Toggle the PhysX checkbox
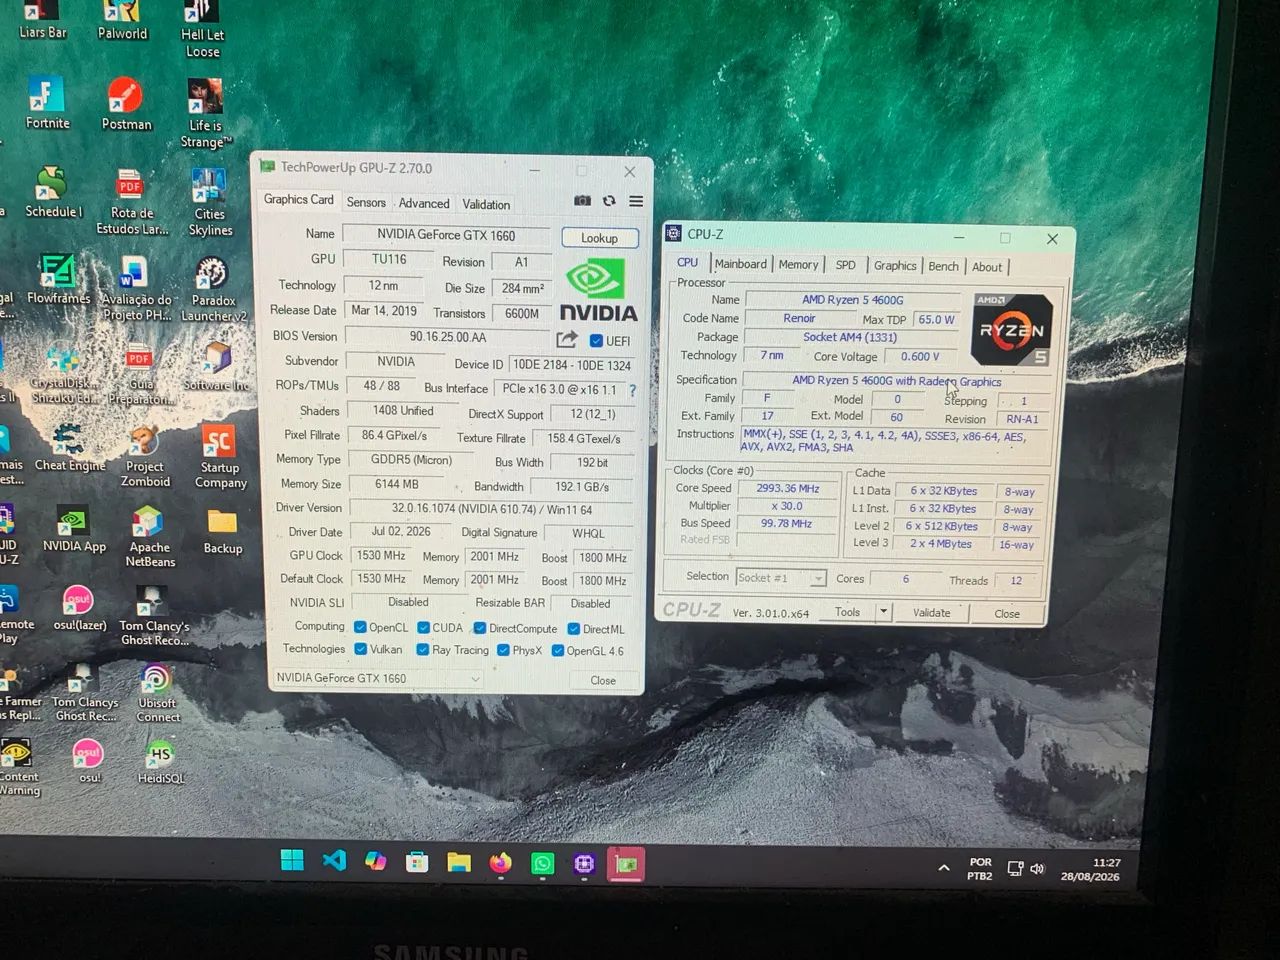The image size is (1280, 960). click(503, 650)
